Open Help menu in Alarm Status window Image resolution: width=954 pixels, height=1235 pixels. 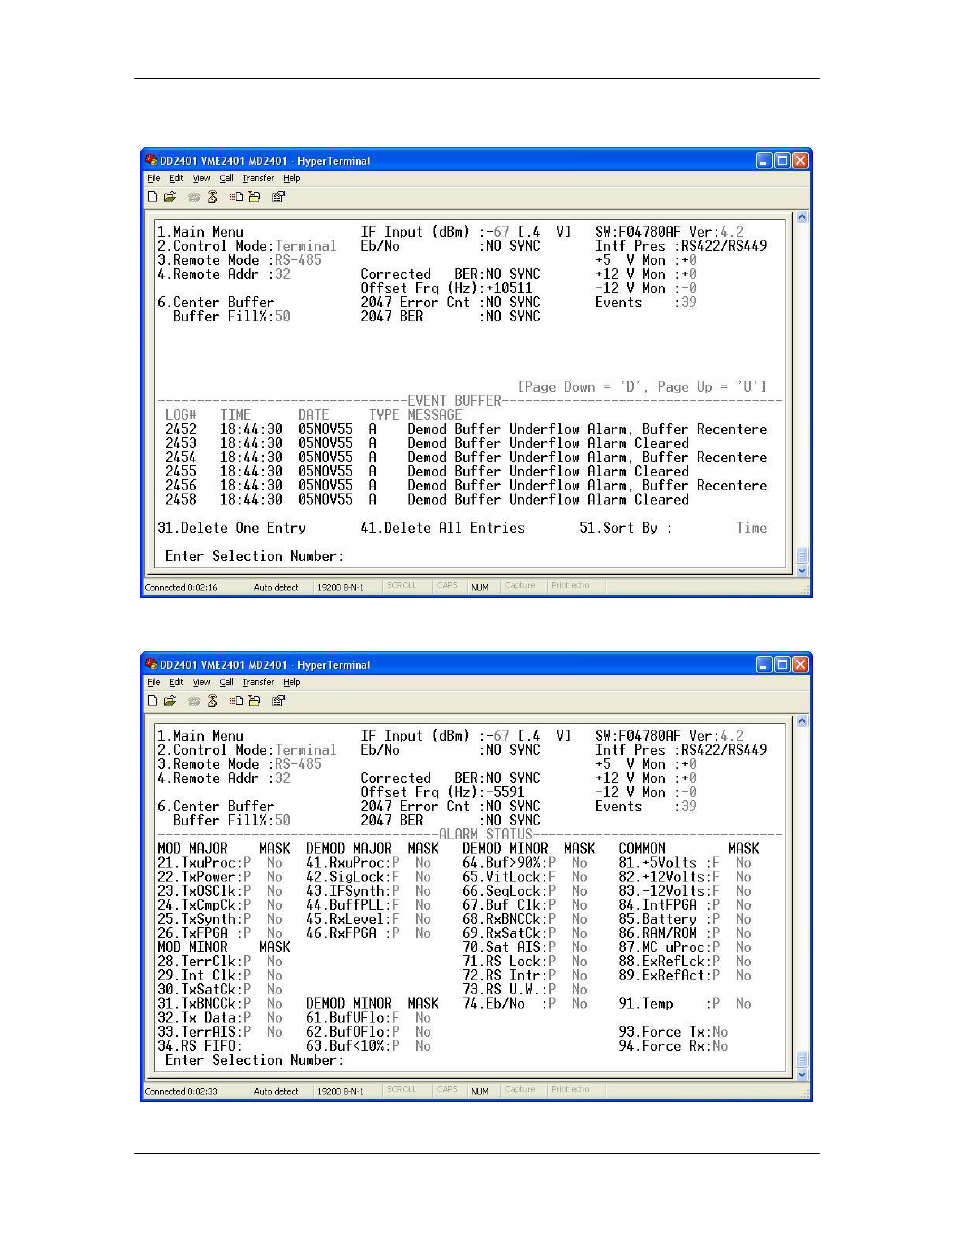coord(291,683)
